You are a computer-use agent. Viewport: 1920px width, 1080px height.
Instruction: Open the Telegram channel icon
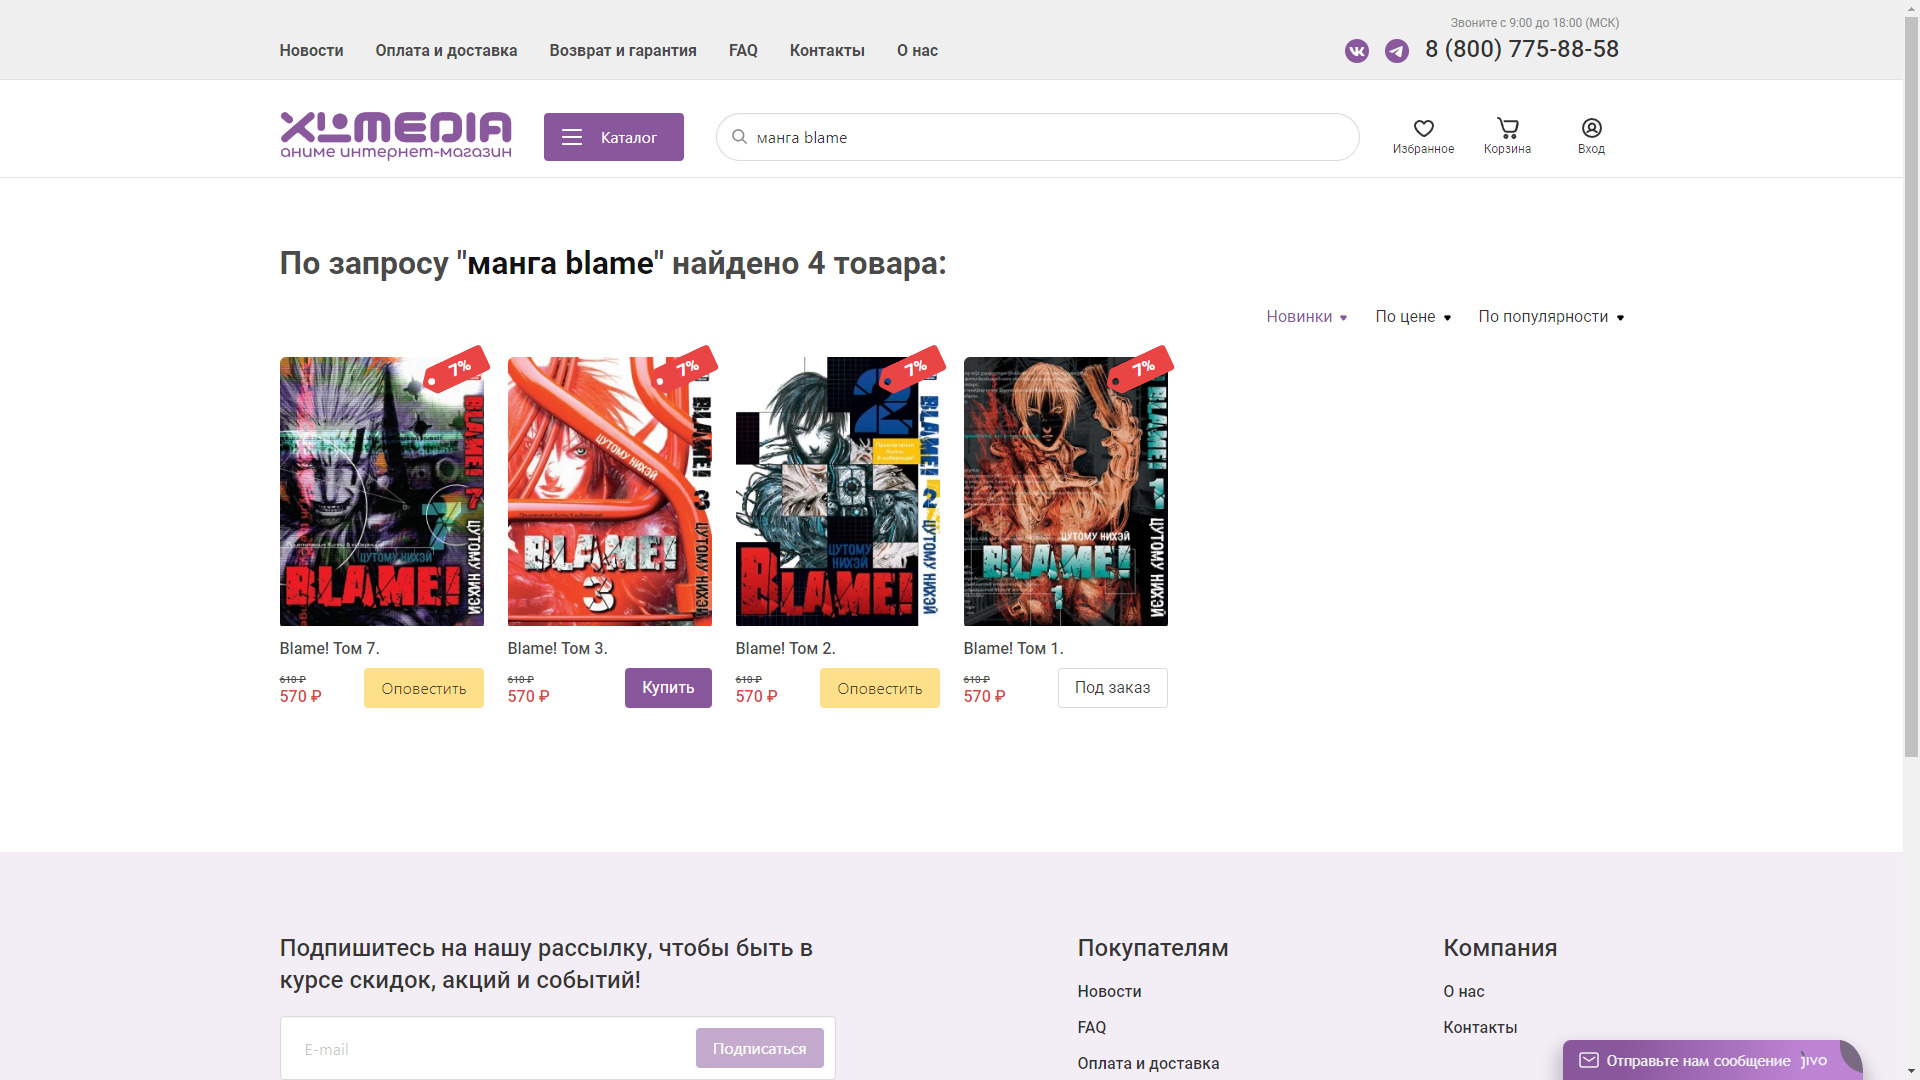point(1396,51)
